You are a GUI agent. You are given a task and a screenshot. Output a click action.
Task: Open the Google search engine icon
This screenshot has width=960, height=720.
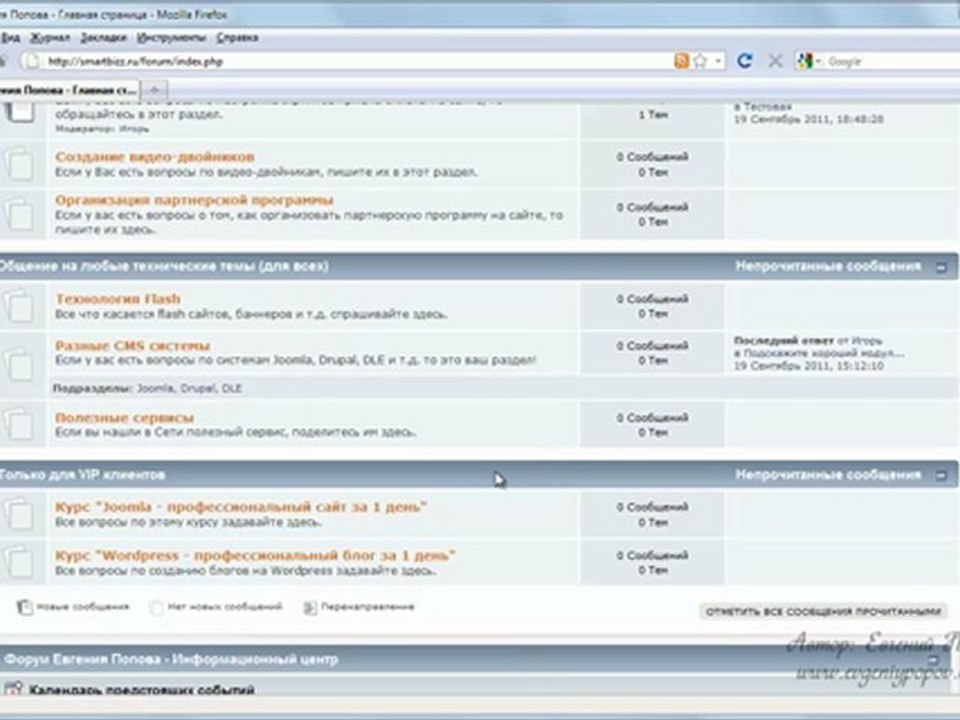[x=804, y=61]
